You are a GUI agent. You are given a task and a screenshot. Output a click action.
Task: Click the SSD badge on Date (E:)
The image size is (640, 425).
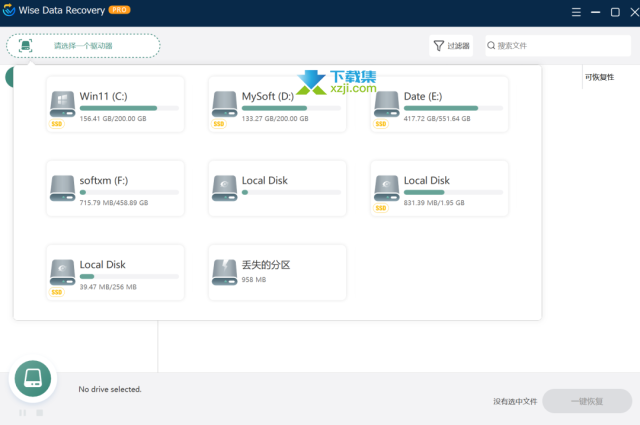(x=381, y=124)
